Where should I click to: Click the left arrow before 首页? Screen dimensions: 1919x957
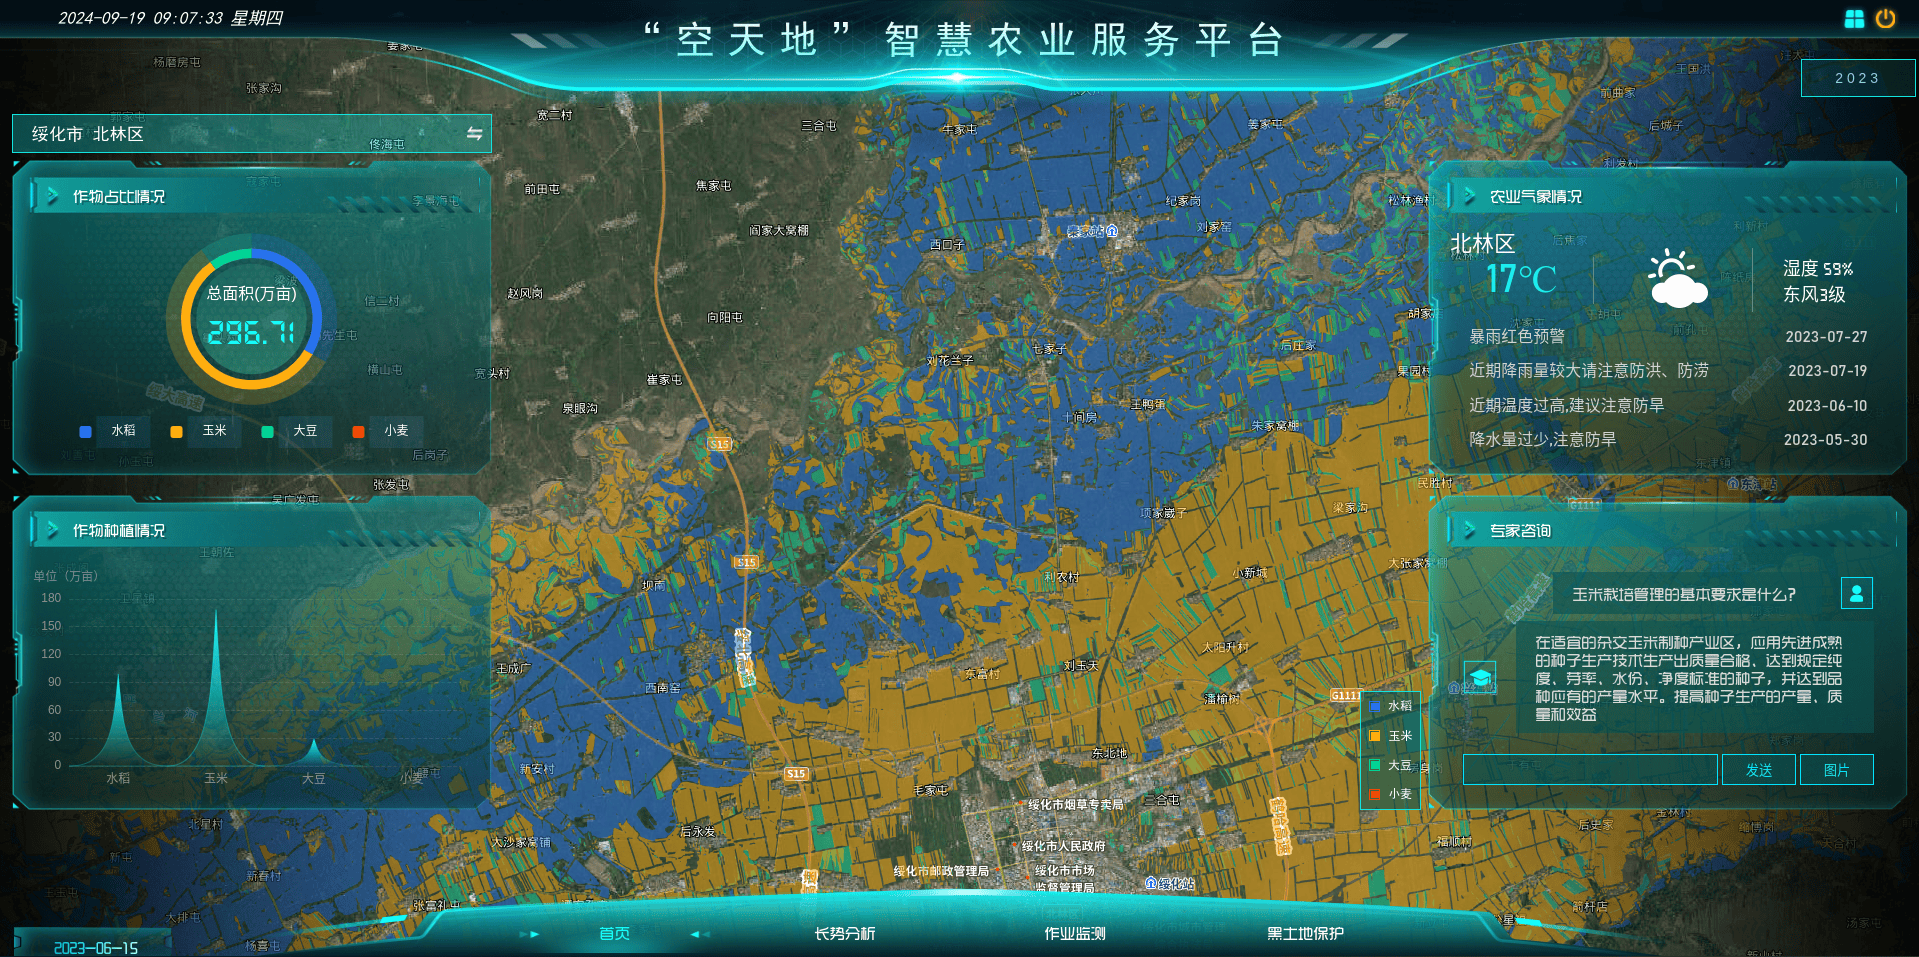tap(530, 934)
